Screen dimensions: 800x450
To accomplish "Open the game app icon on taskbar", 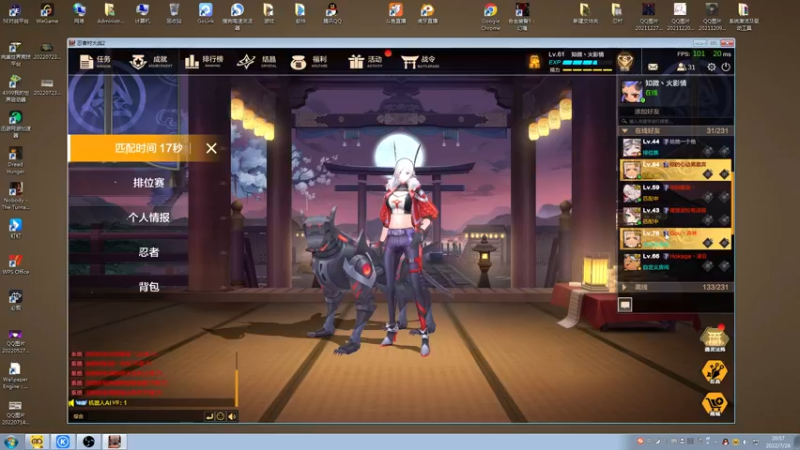I will pyautogui.click(x=114, y=442).
